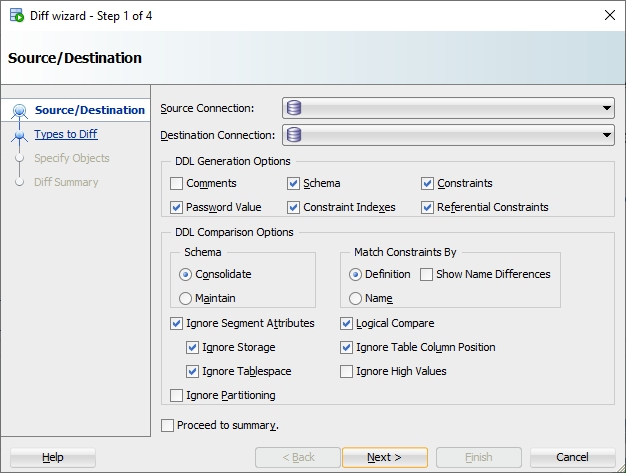Click the Types to Diff step marker icon

click(19, 135)
